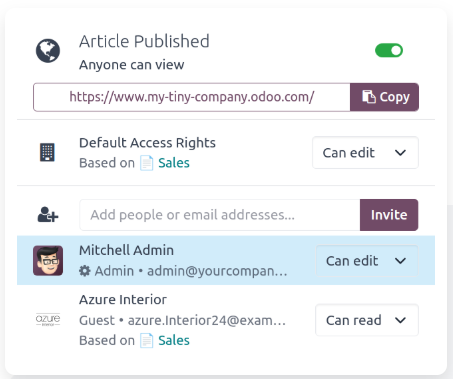Click the clipboard icon on Copy button
This screenshot has width=453, height=379.
[369, 97]
